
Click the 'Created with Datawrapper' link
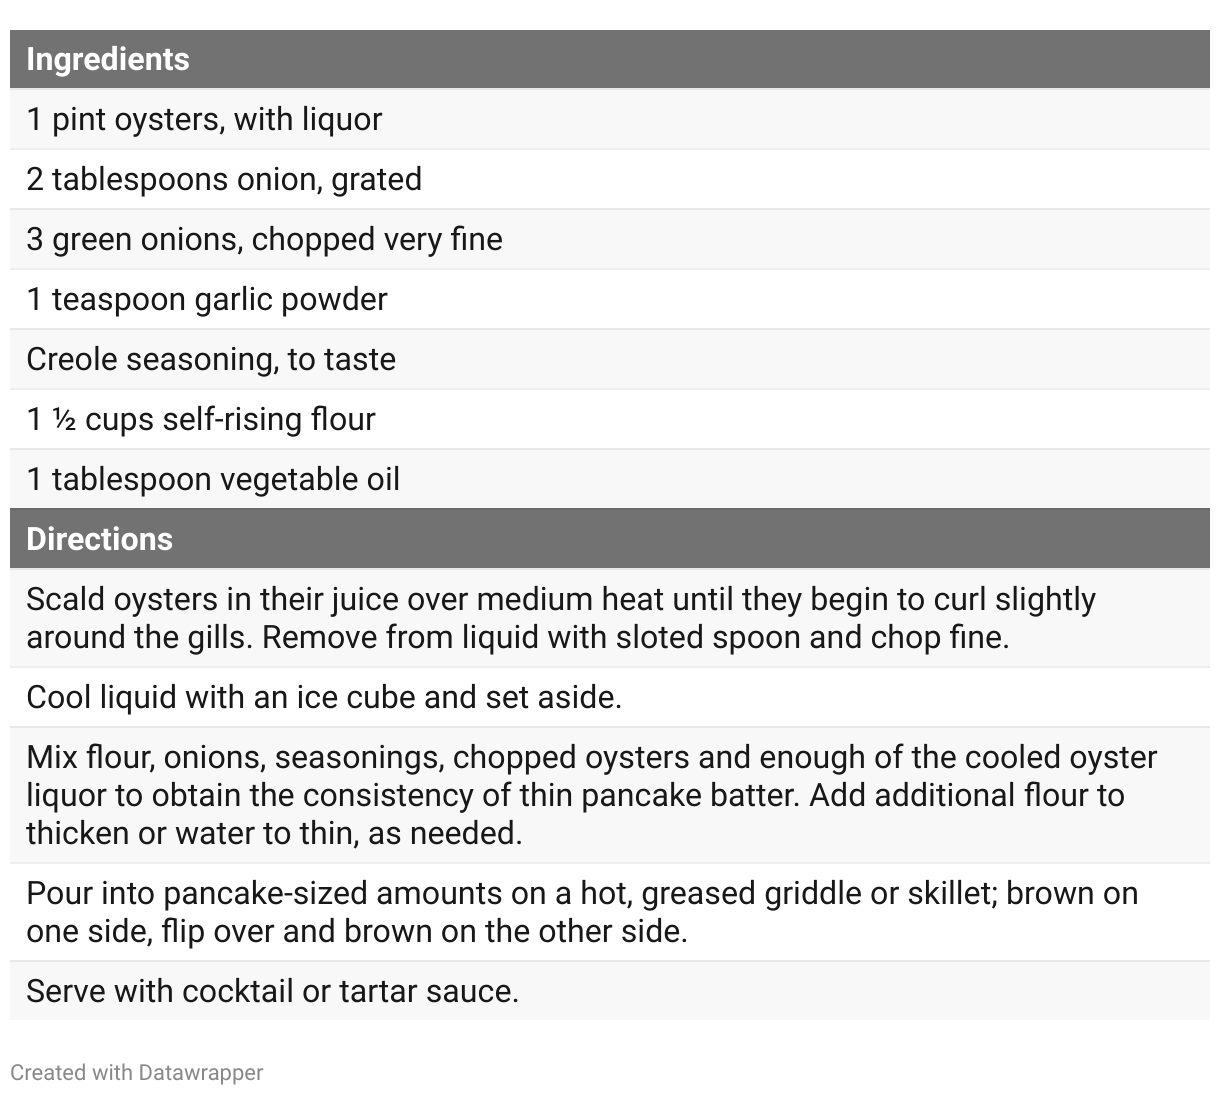click(x=136, y=1072)
